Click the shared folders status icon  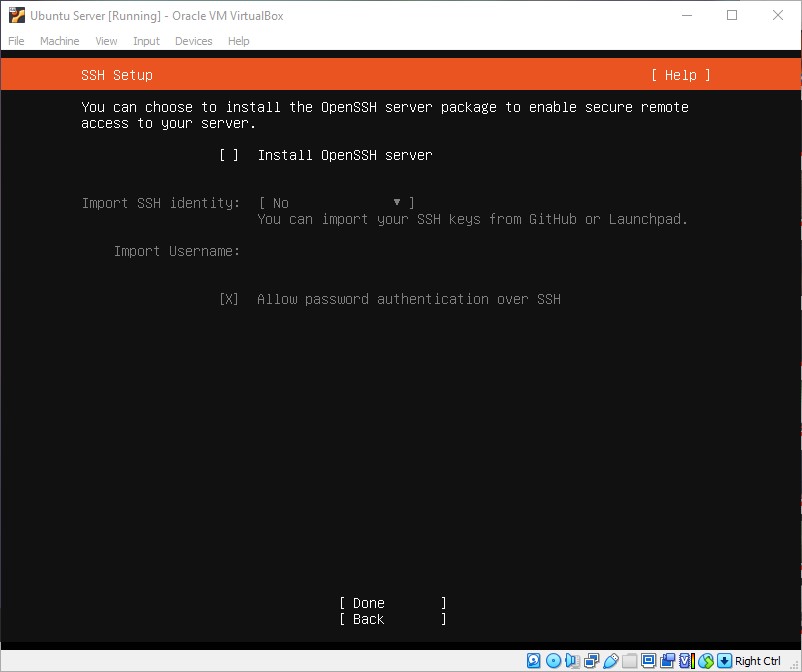(630, 661)
